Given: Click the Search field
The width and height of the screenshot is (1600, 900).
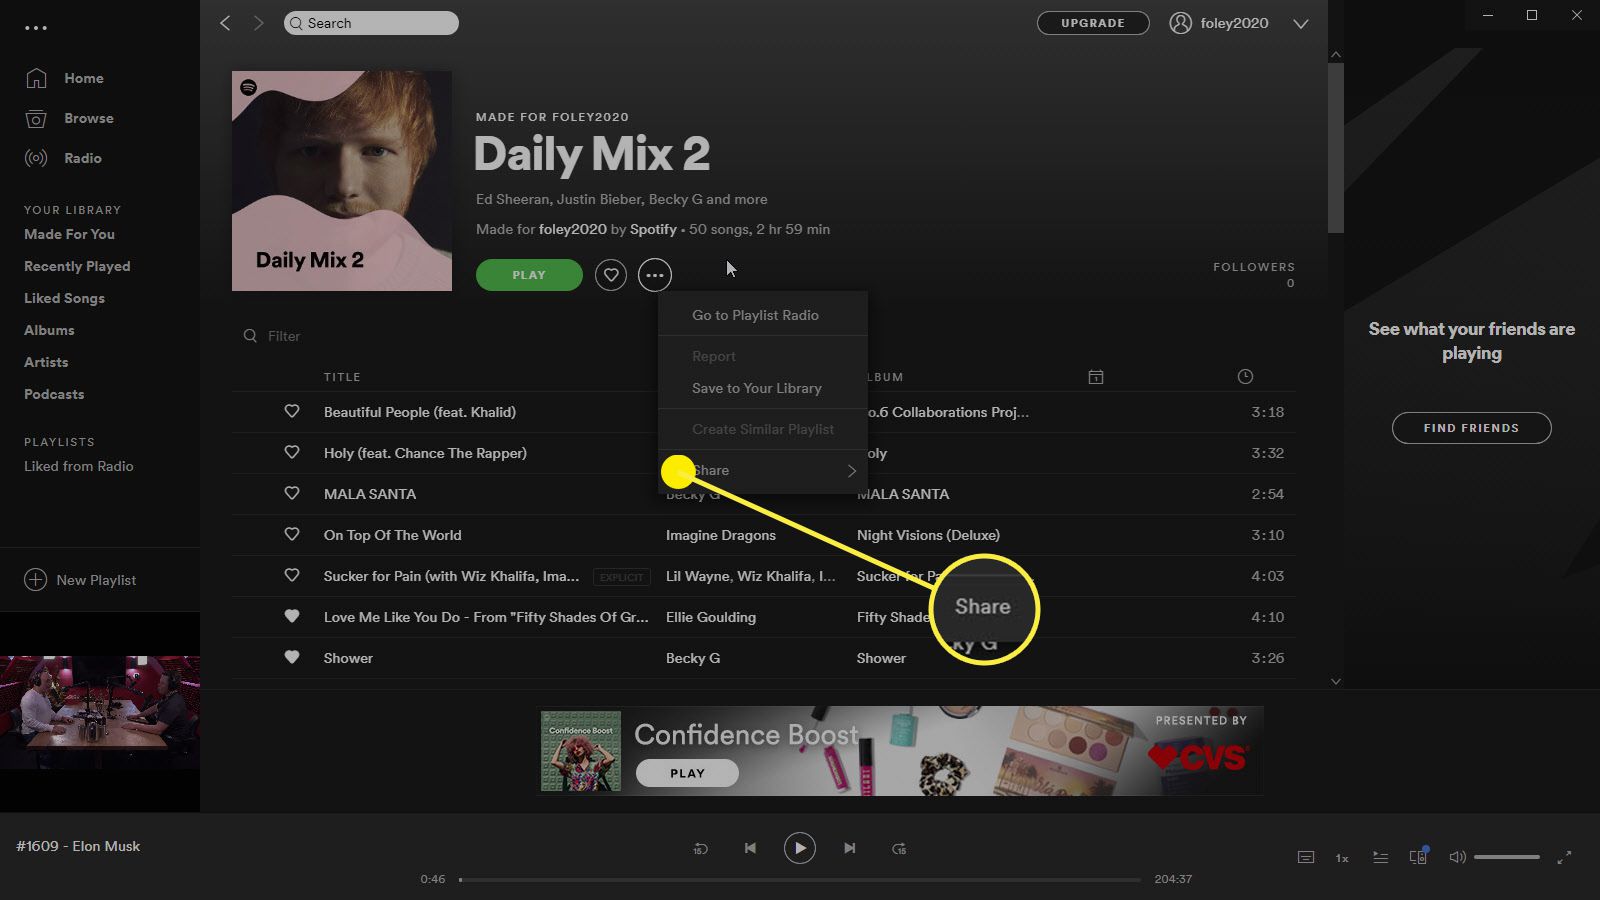Looking at the screenshot, I should click(x=371, y=23).
